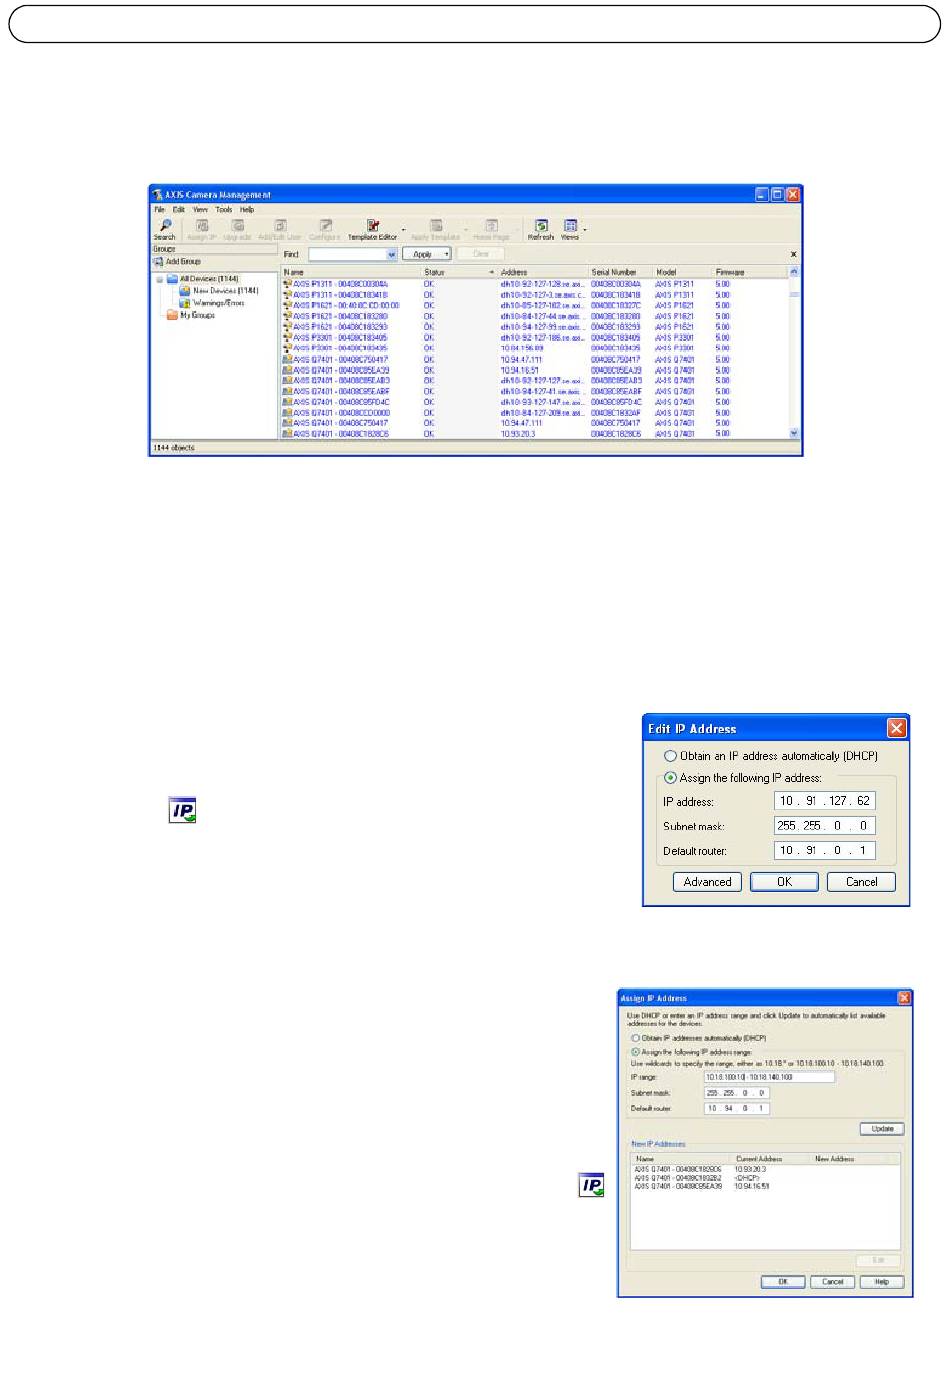The width and height of the screenshot is (950, 1393).
Task: Close the find bar with X
Action: pos(794,255)
